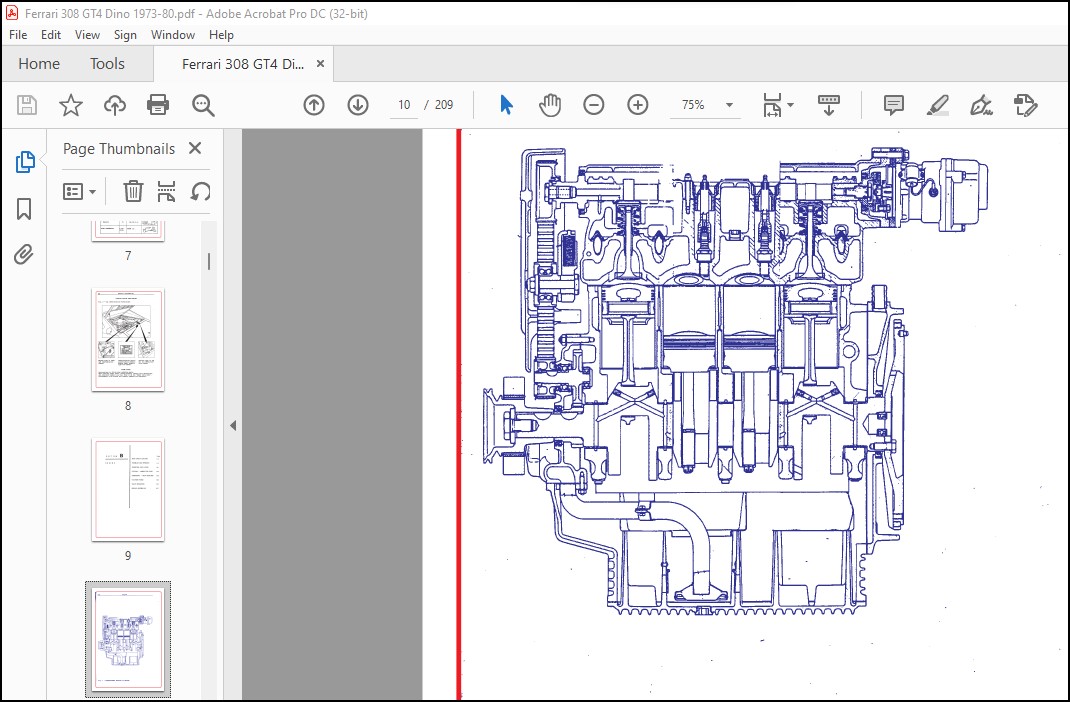Open the Window menu

[173, 35]
